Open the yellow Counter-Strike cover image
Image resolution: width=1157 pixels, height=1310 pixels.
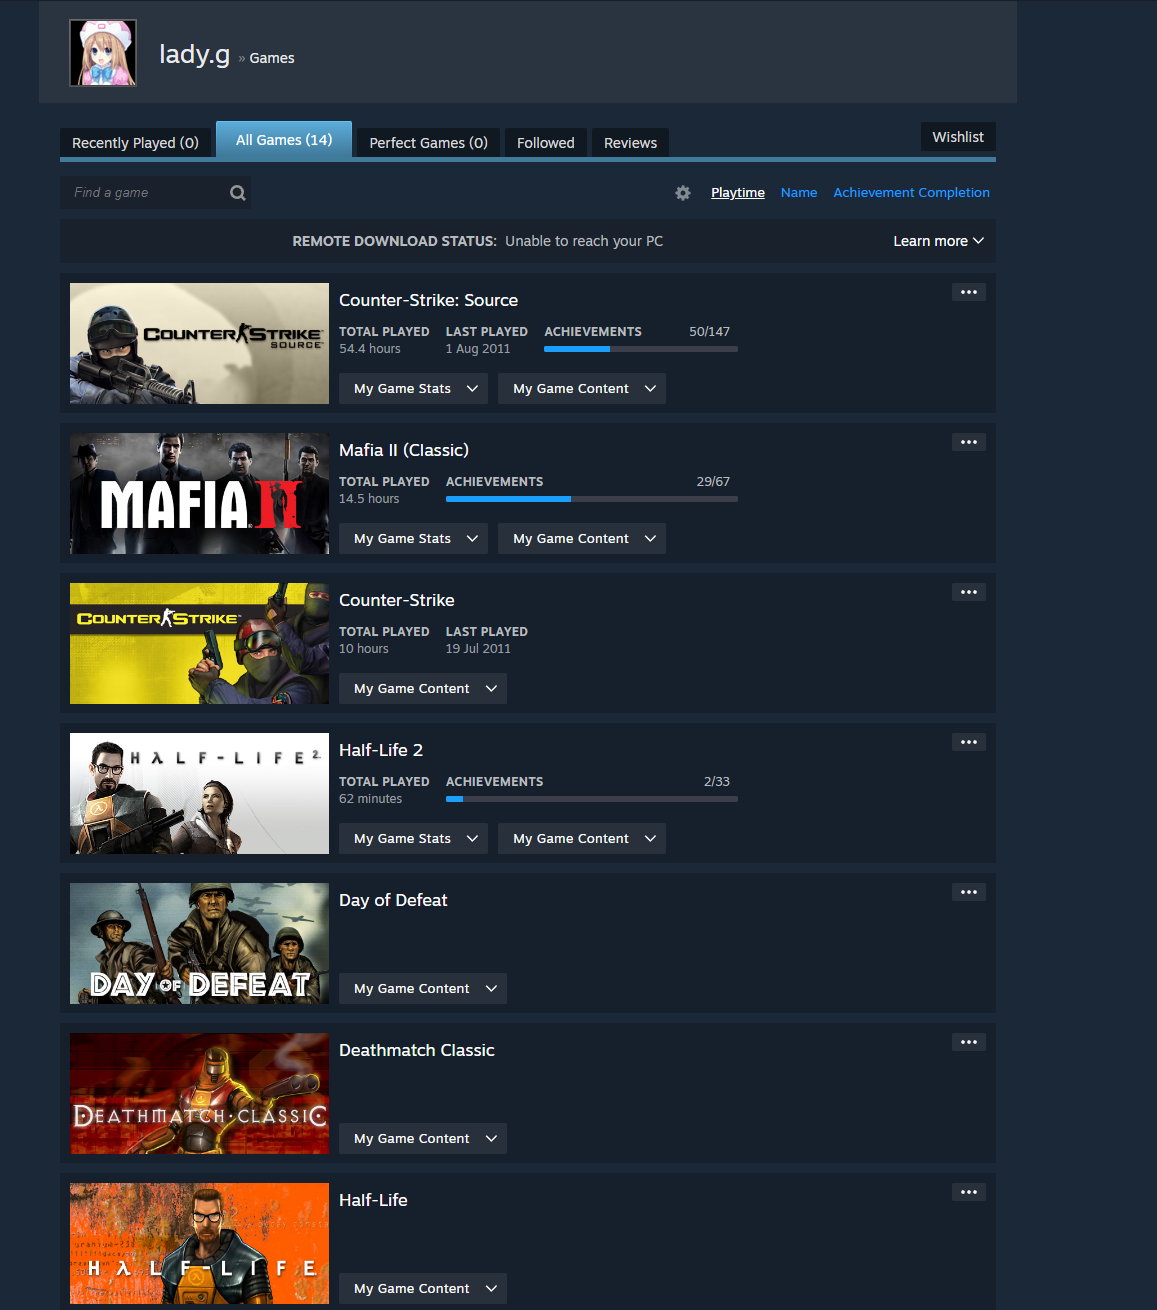[199, 643]
